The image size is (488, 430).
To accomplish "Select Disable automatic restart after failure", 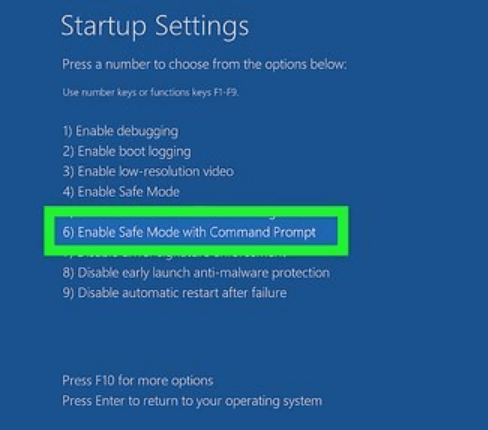I will 174,293.
